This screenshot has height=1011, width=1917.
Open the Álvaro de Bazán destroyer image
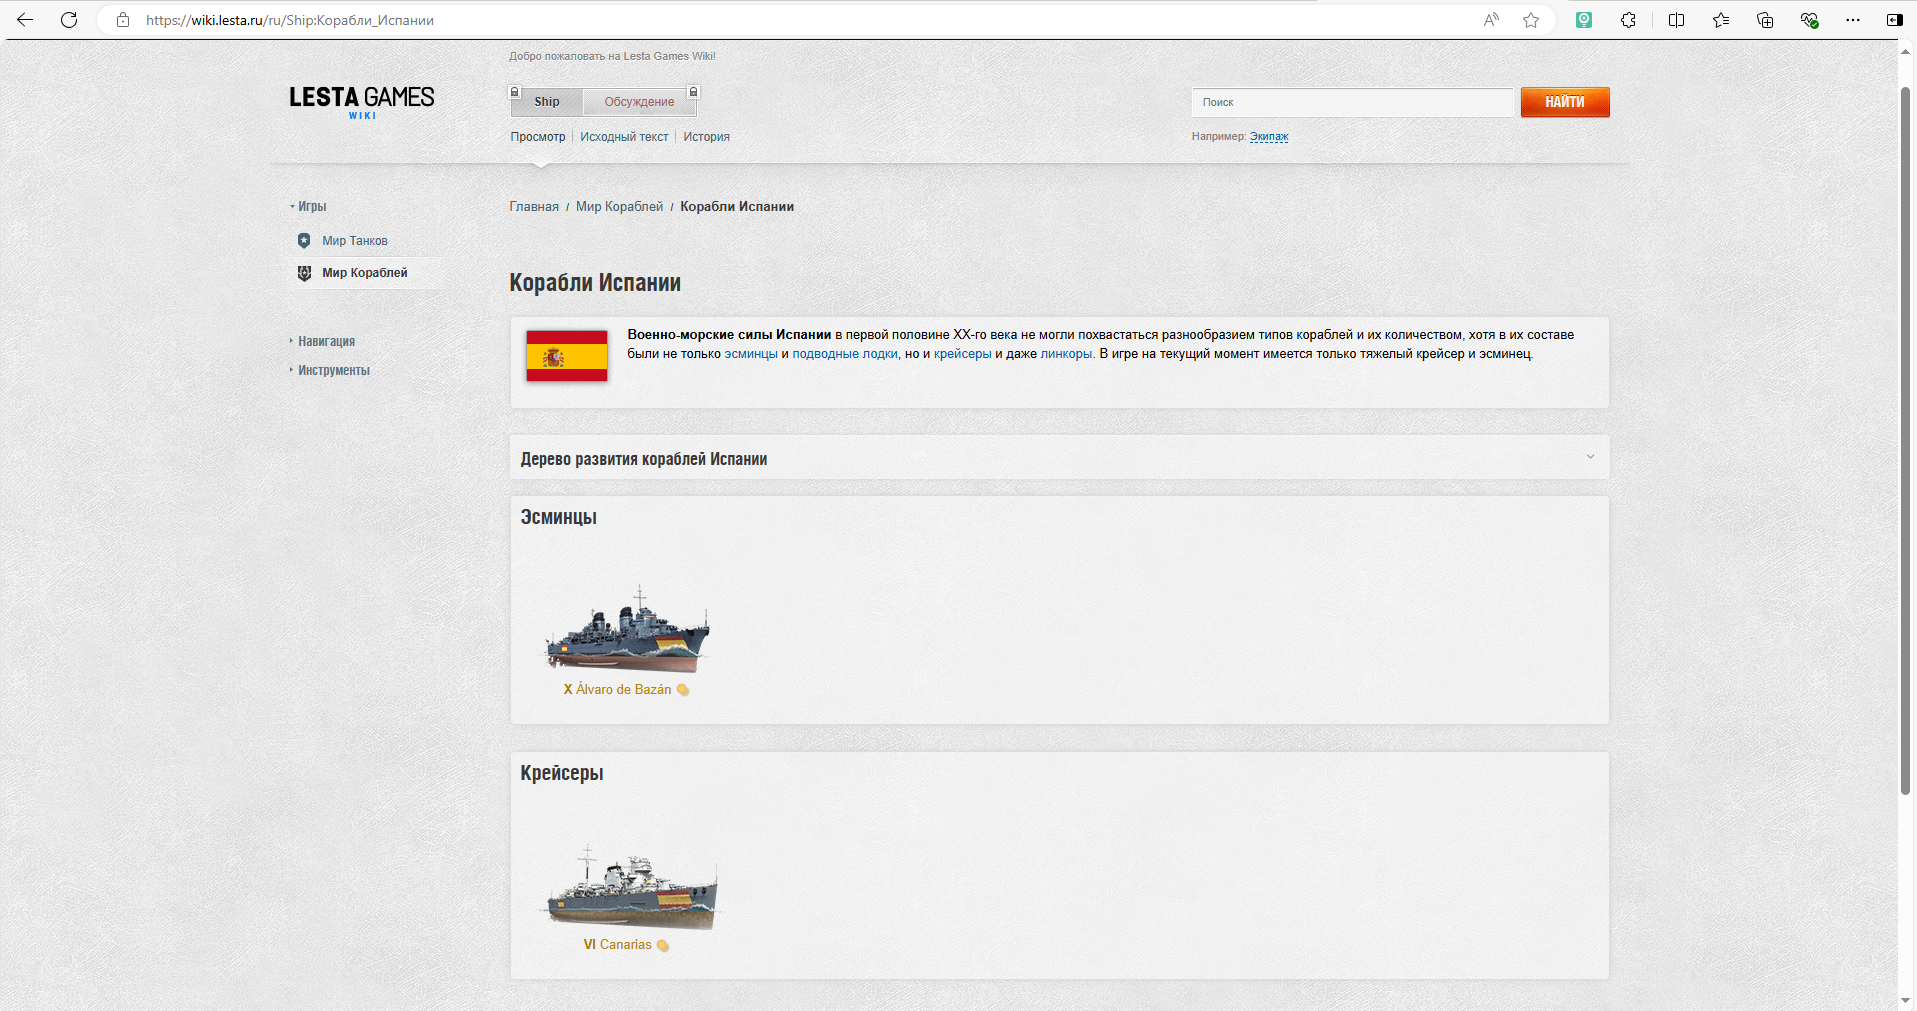(627, 628)
